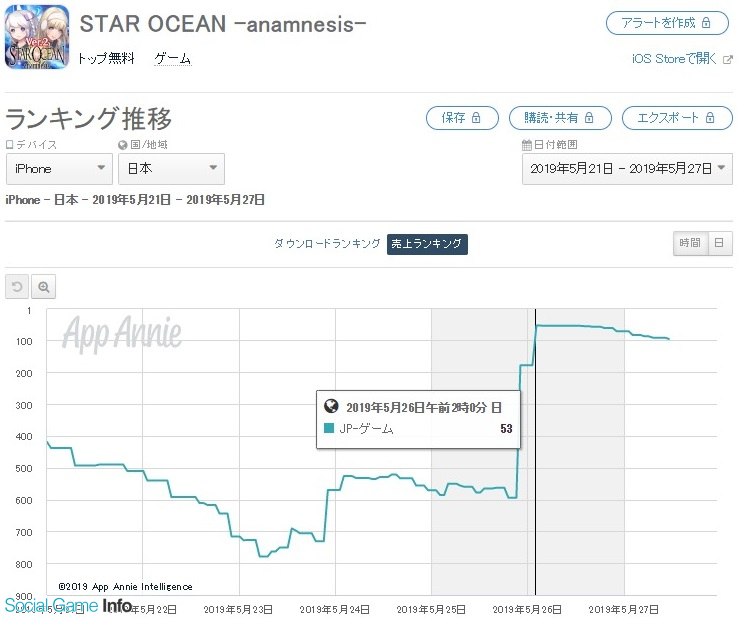Click the lock icon on 保存 button
Image resolution: width=738 pixels, height=618 pixels.
tap(476, 118)
